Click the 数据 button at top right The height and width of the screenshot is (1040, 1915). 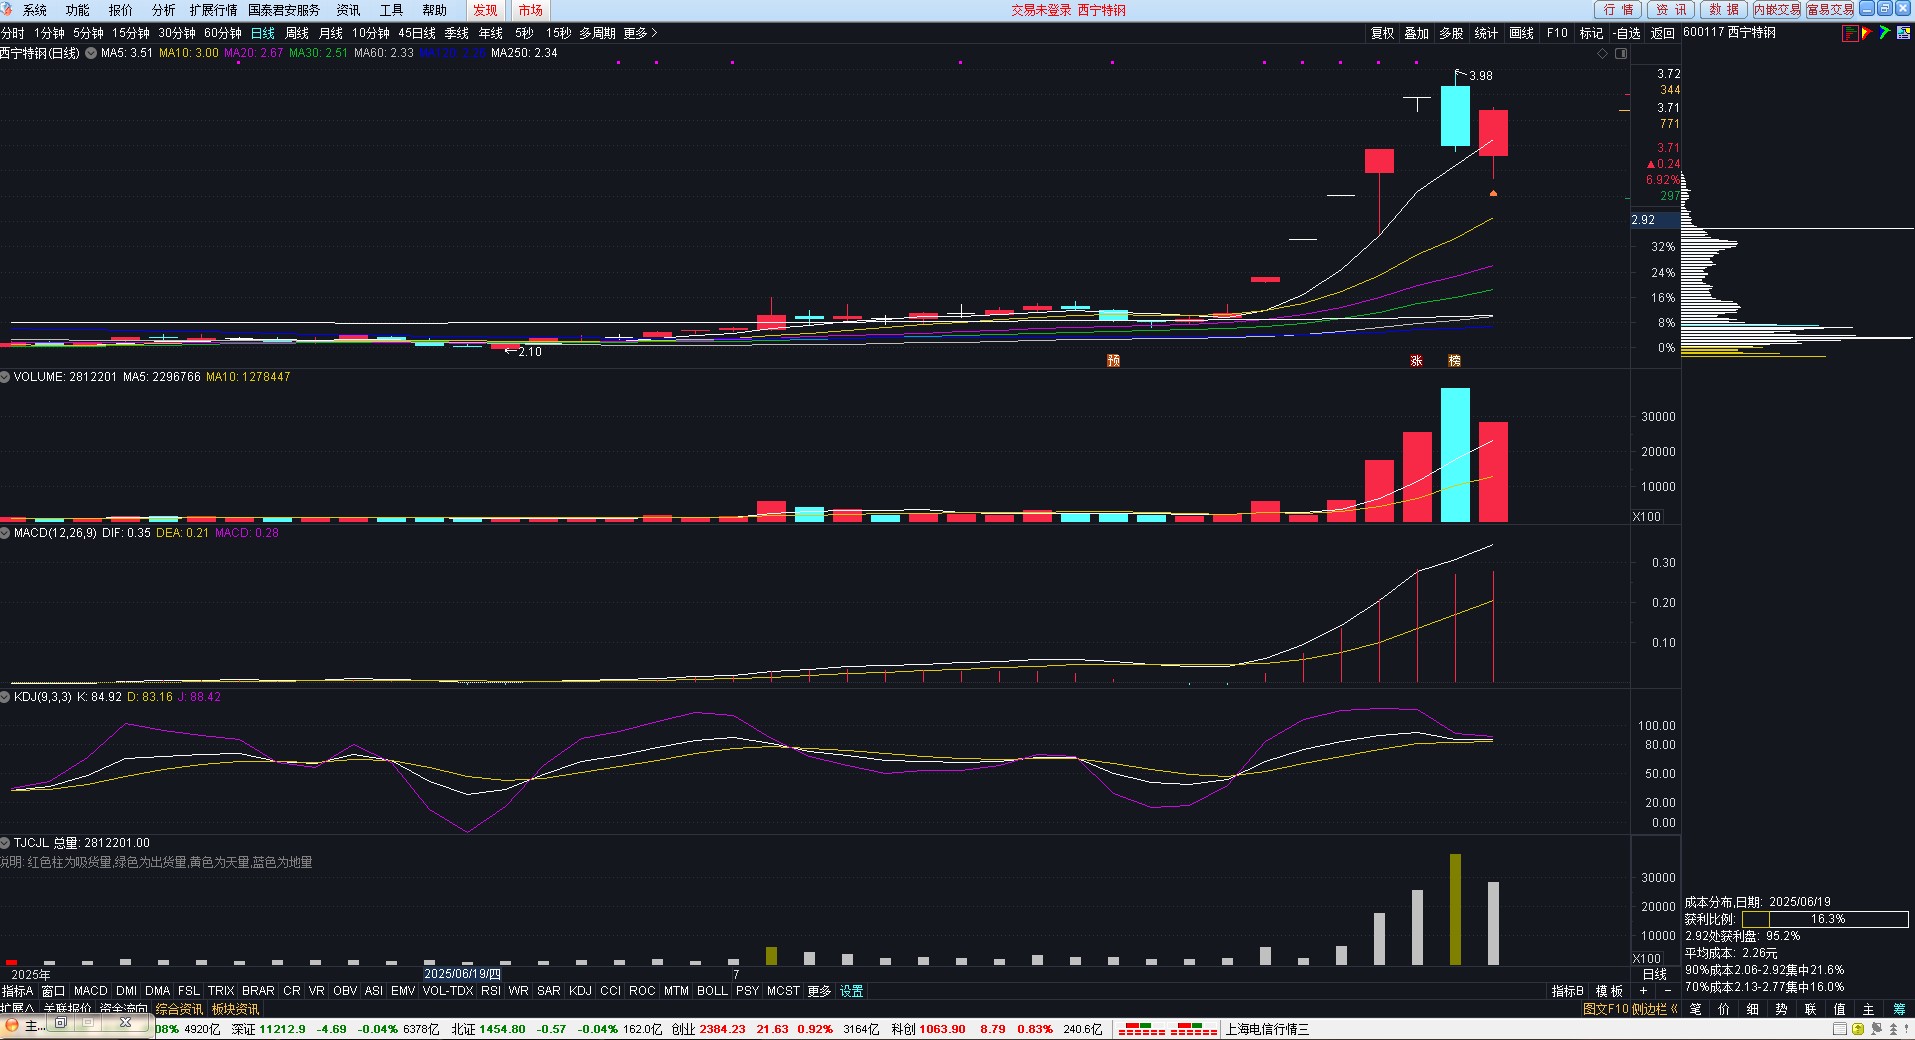(1724, 9)
